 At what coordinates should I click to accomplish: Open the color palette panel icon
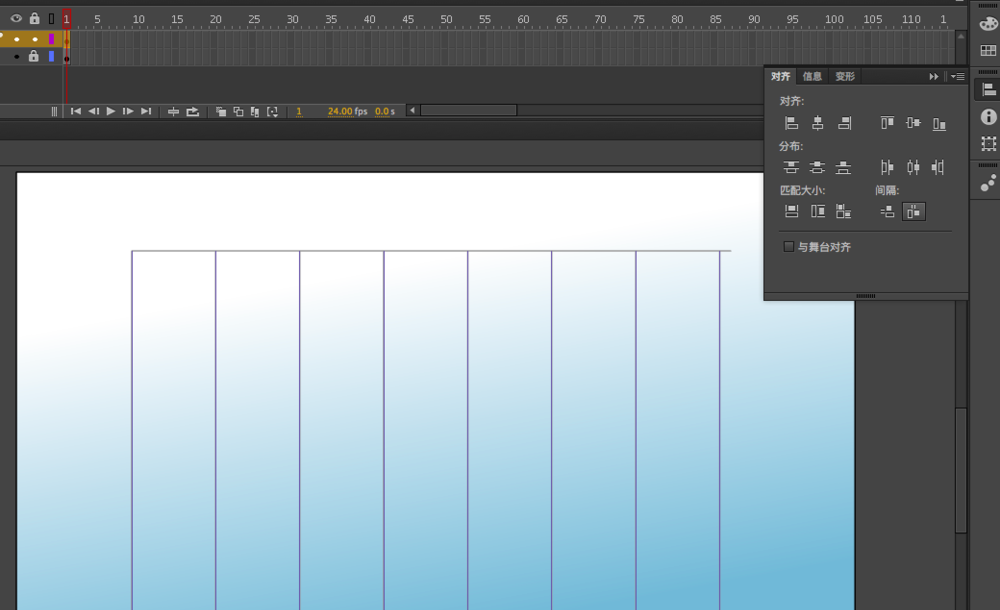pyautogui.click(x=988, y=24)
